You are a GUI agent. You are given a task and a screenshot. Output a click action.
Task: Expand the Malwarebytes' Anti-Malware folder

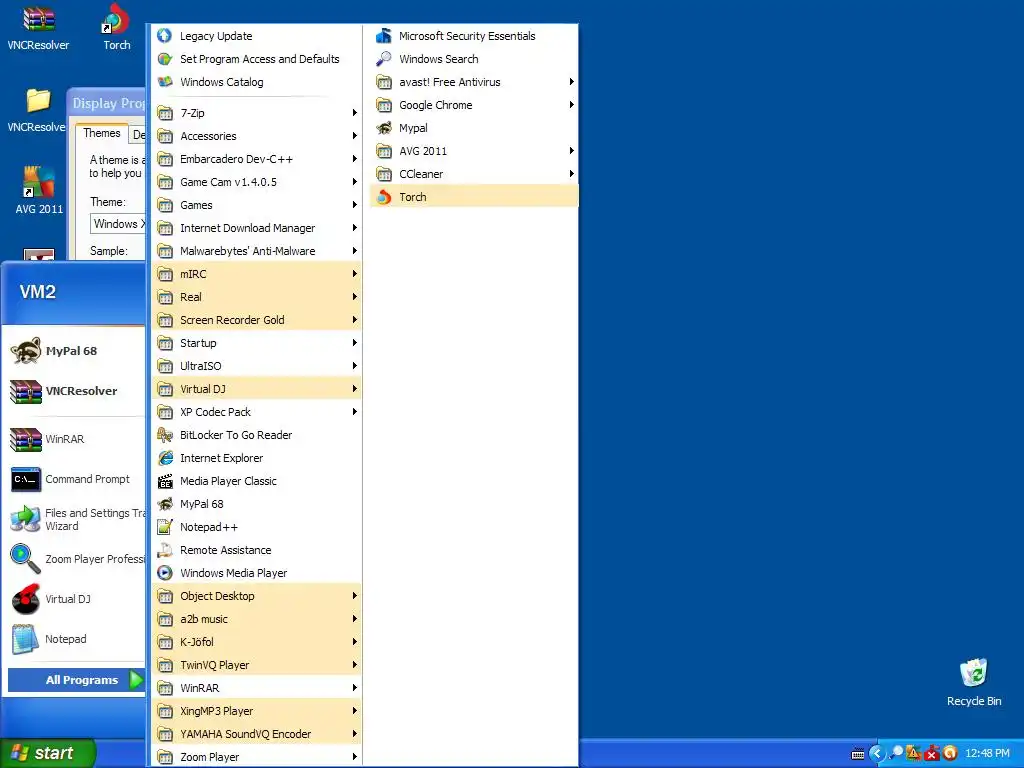(256, 251)
